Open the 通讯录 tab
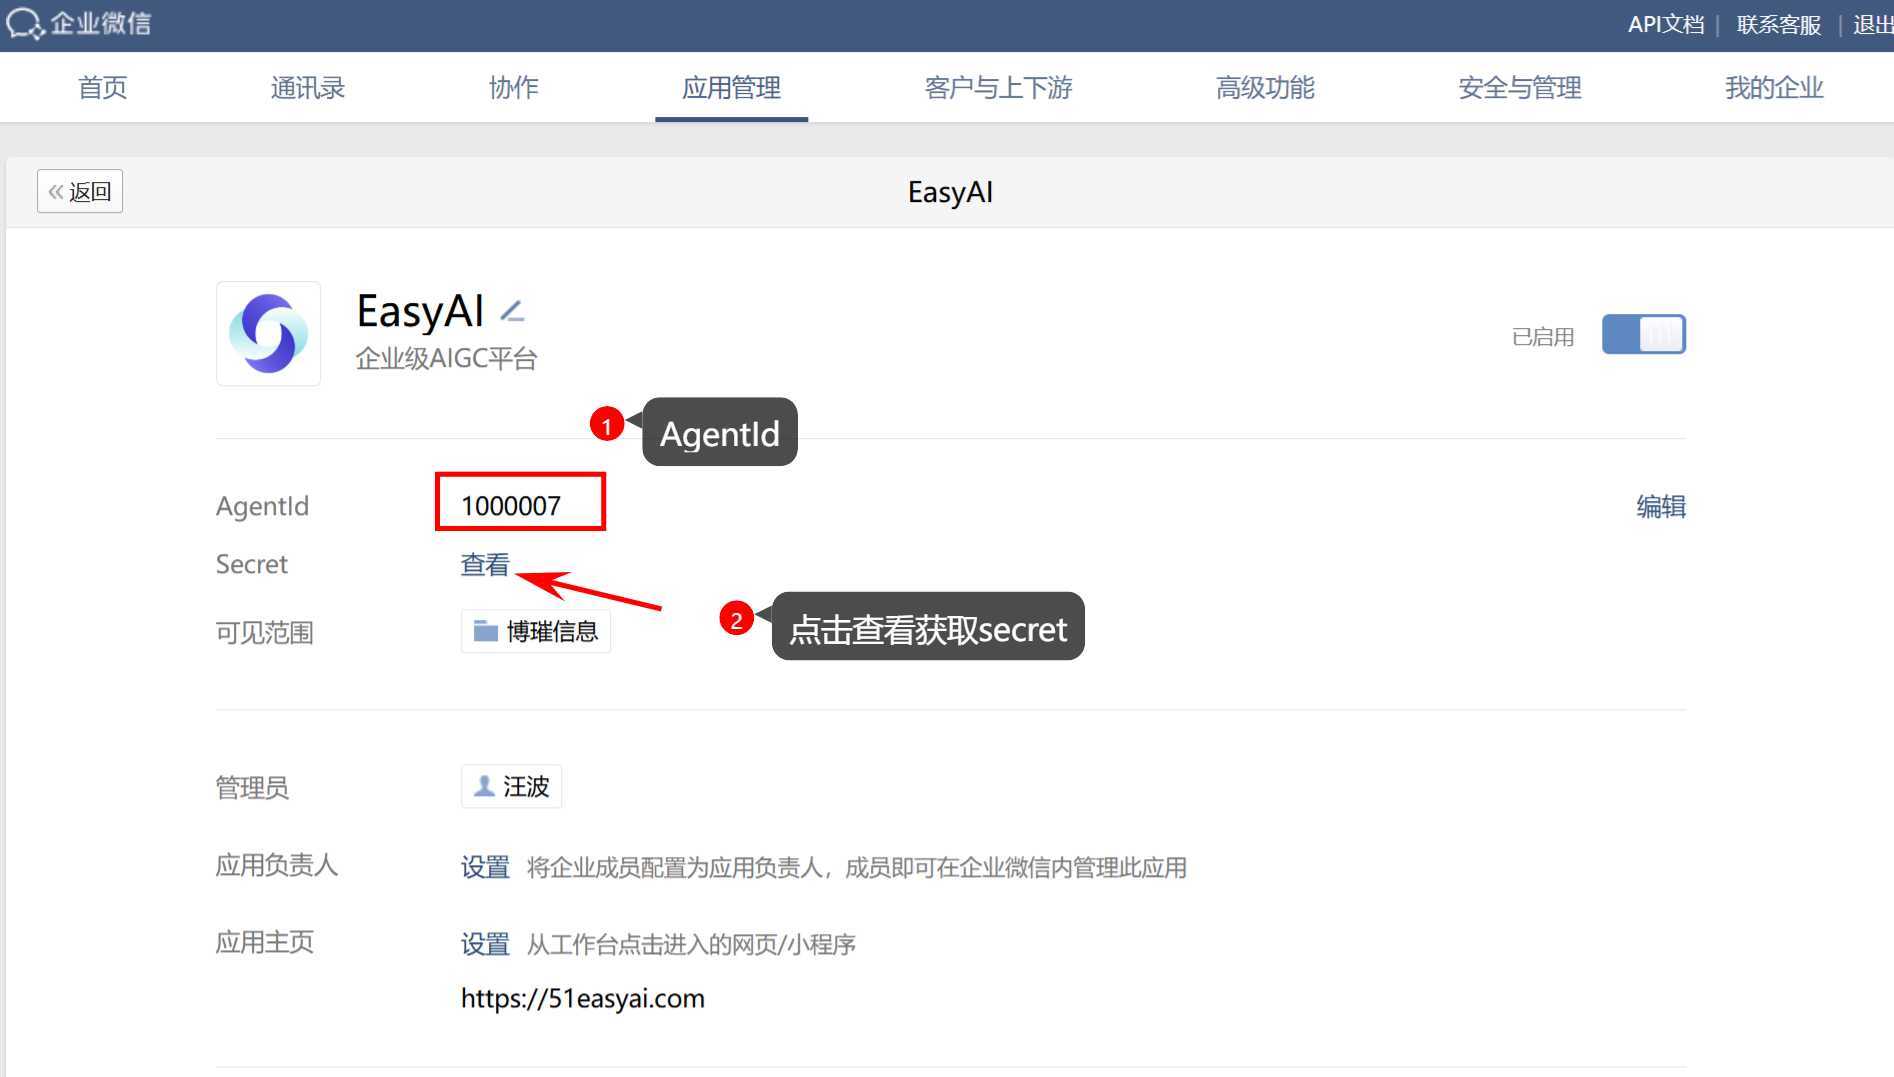This screenshot has height=1077, width=1894. tap(308, 88)
